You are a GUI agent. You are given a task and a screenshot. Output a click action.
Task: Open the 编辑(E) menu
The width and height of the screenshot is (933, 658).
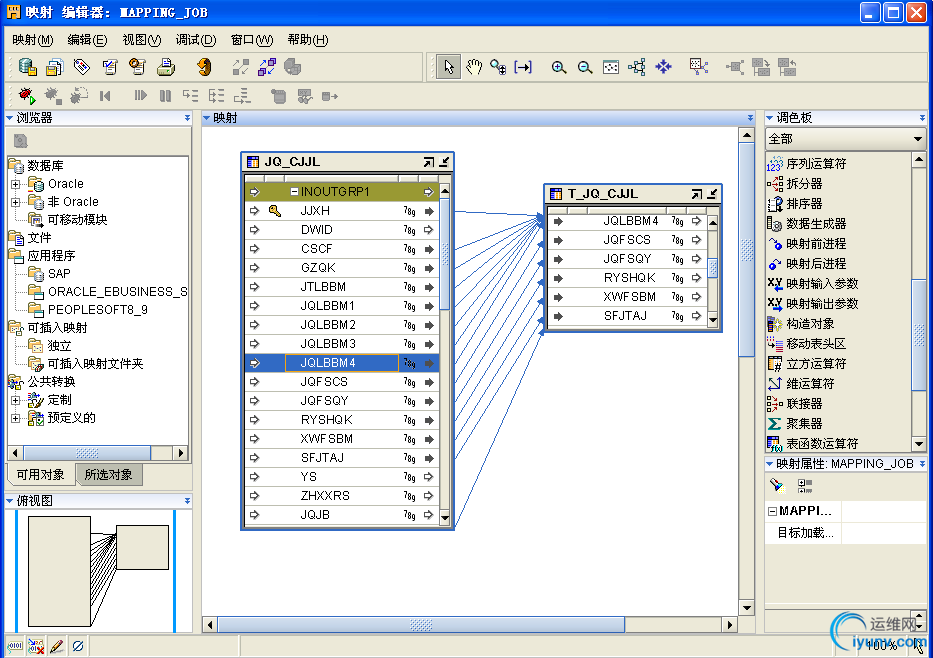tap(87, 40)
